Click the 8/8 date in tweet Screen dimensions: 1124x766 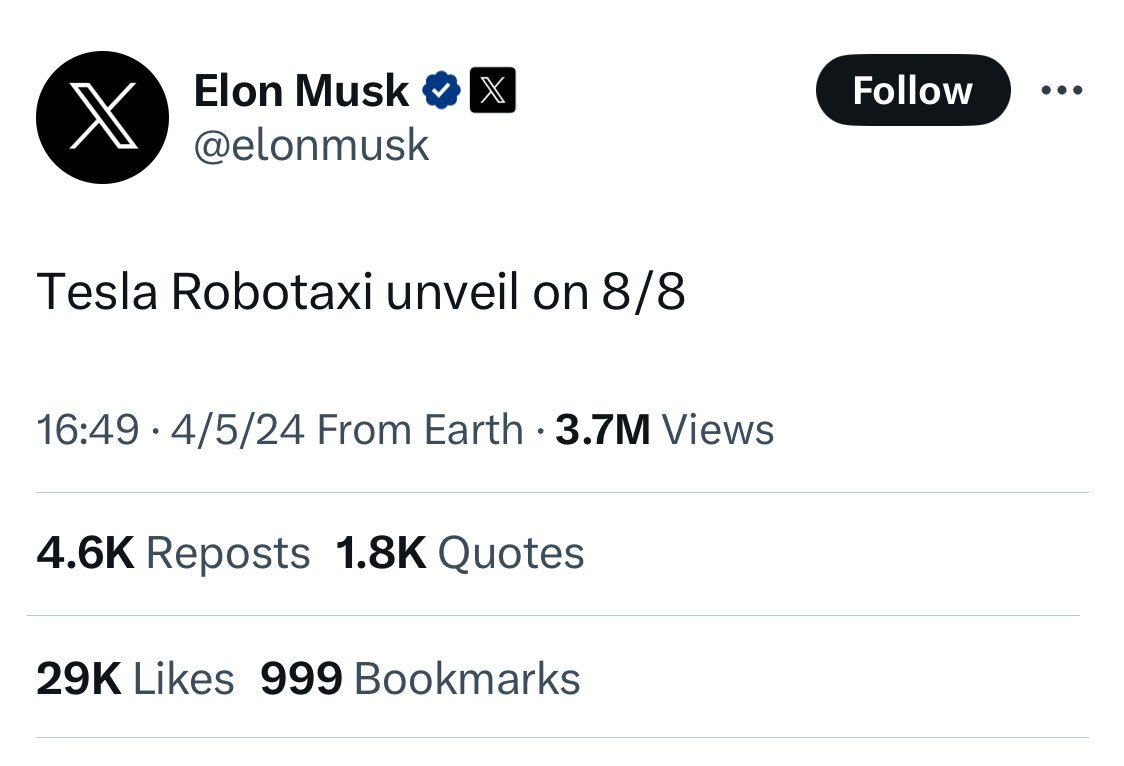pyautogui.click(x=643, y=293)
